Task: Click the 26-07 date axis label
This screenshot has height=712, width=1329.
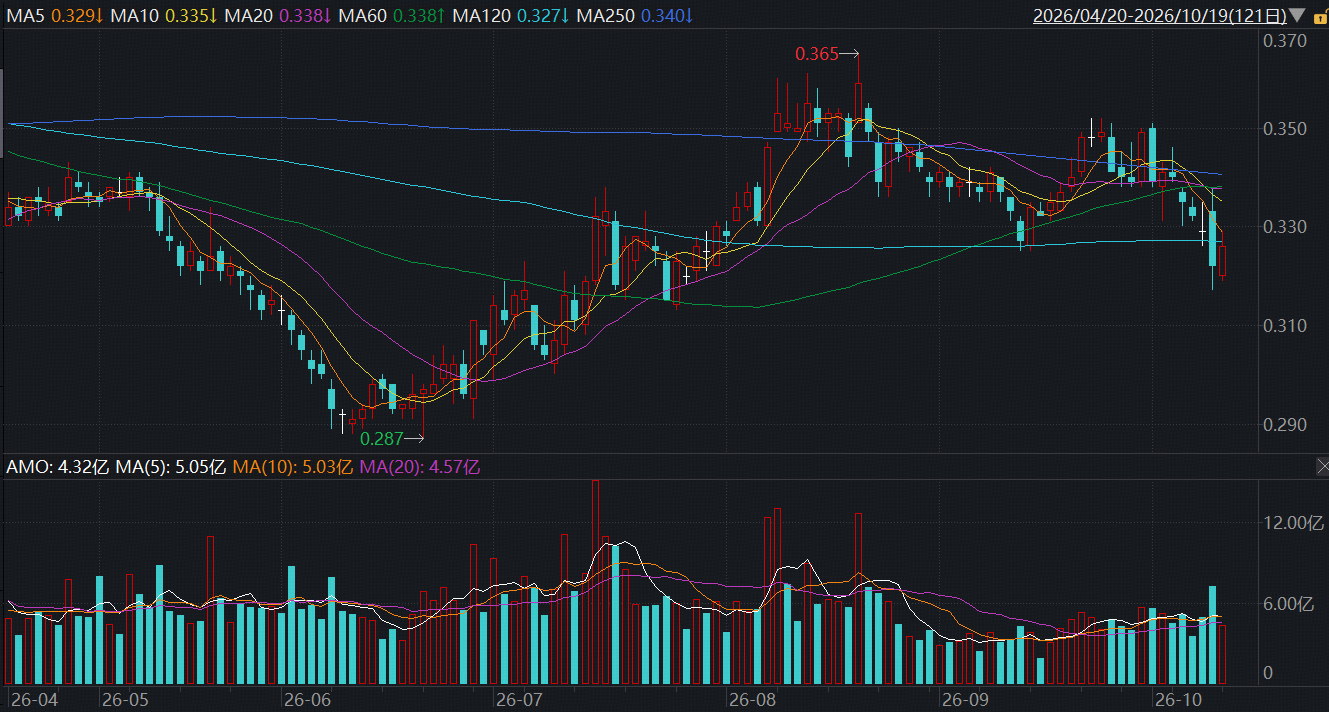Action: [x=519, y=698]
